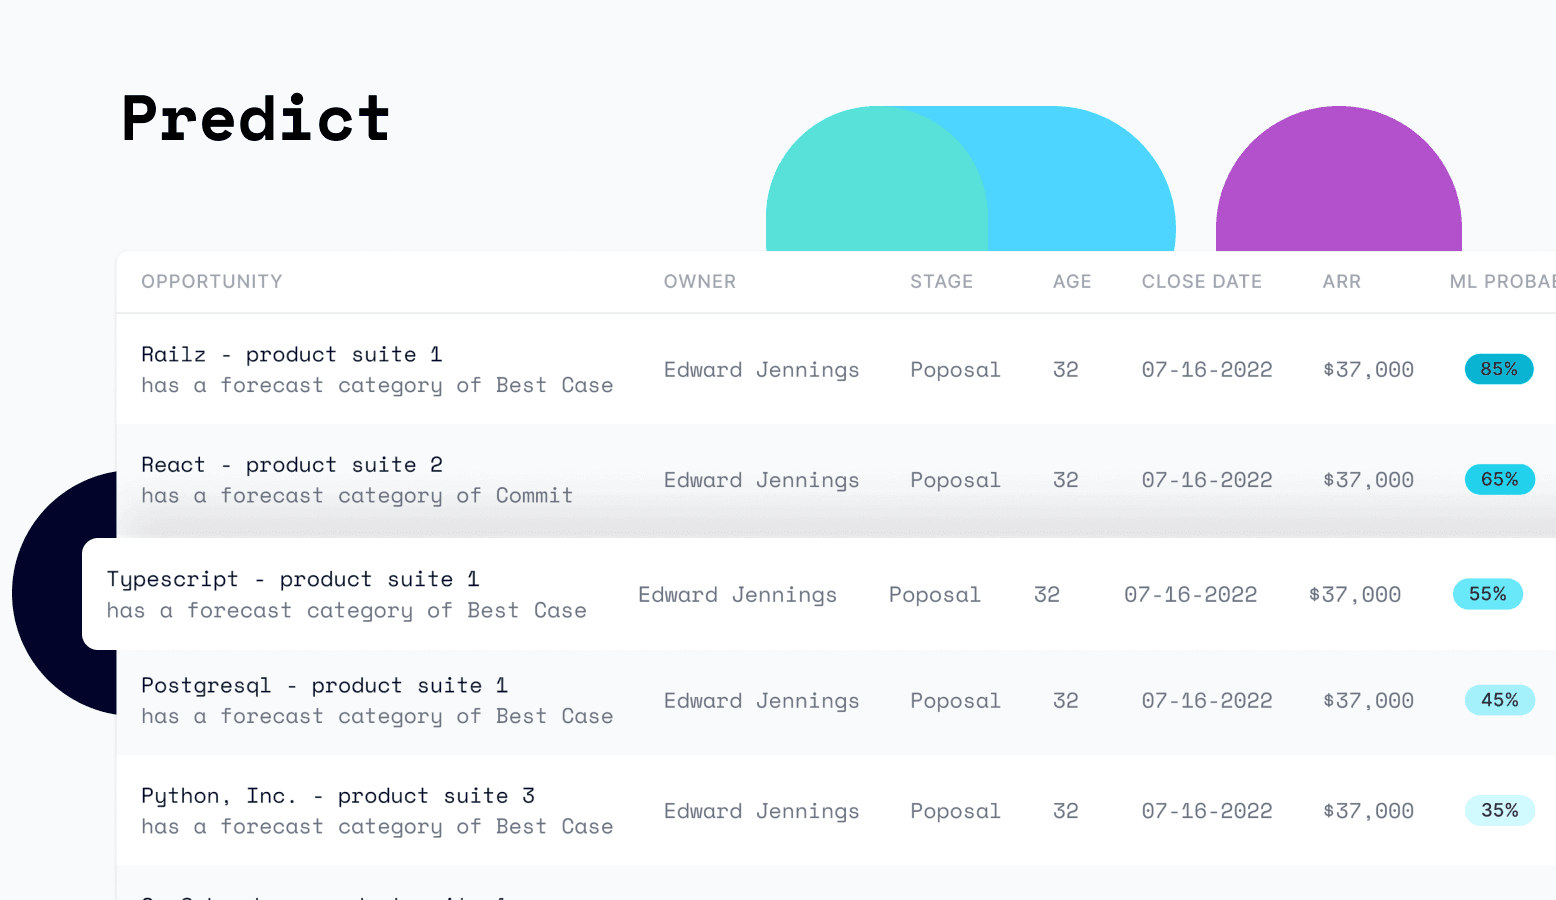This screenshot has width=1556, height=900.
Task: Open React - product suite 2 opportunity
Action: [292, 465]
